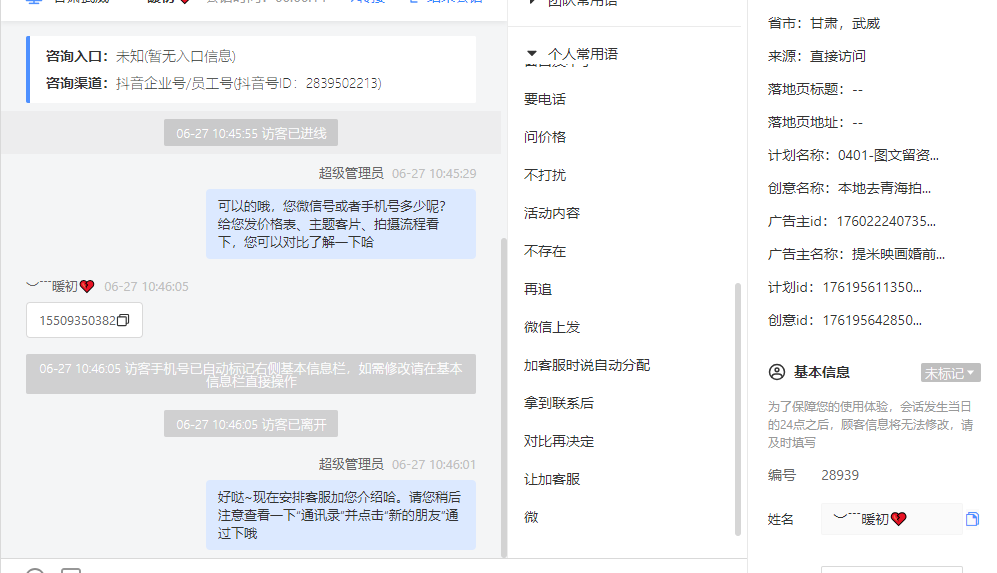Select quick phrase 问价格
The image size is (997, 573).
(x=544, y=137)
